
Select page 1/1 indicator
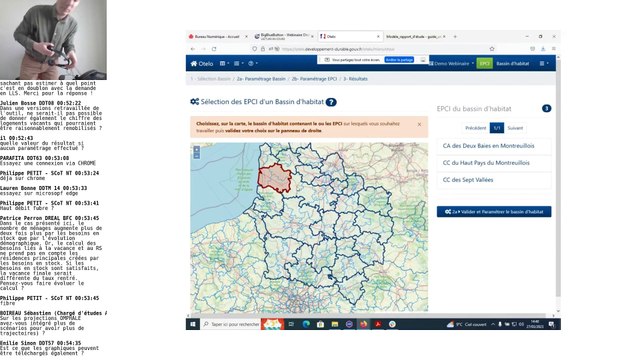point(497,128)
